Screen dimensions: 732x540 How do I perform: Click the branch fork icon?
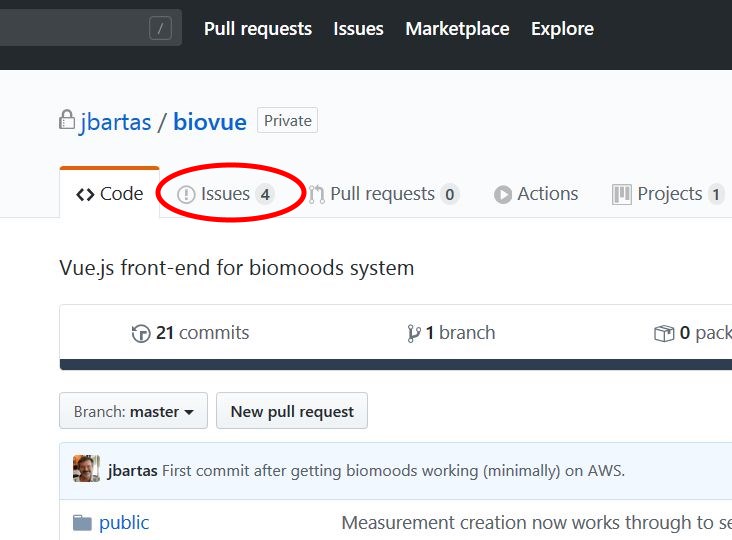(x=413, y=333)
